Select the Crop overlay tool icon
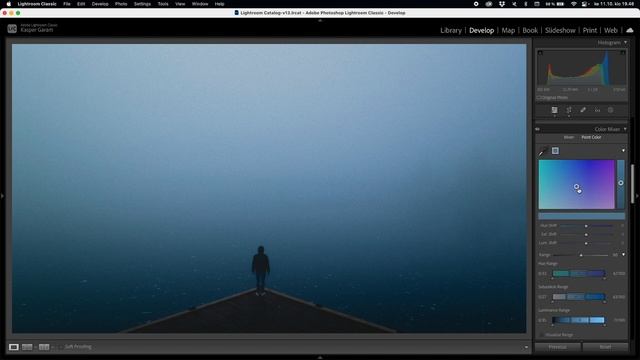This screenshot has height=360, width=640. pyautogui.click(x=569, y=110)
